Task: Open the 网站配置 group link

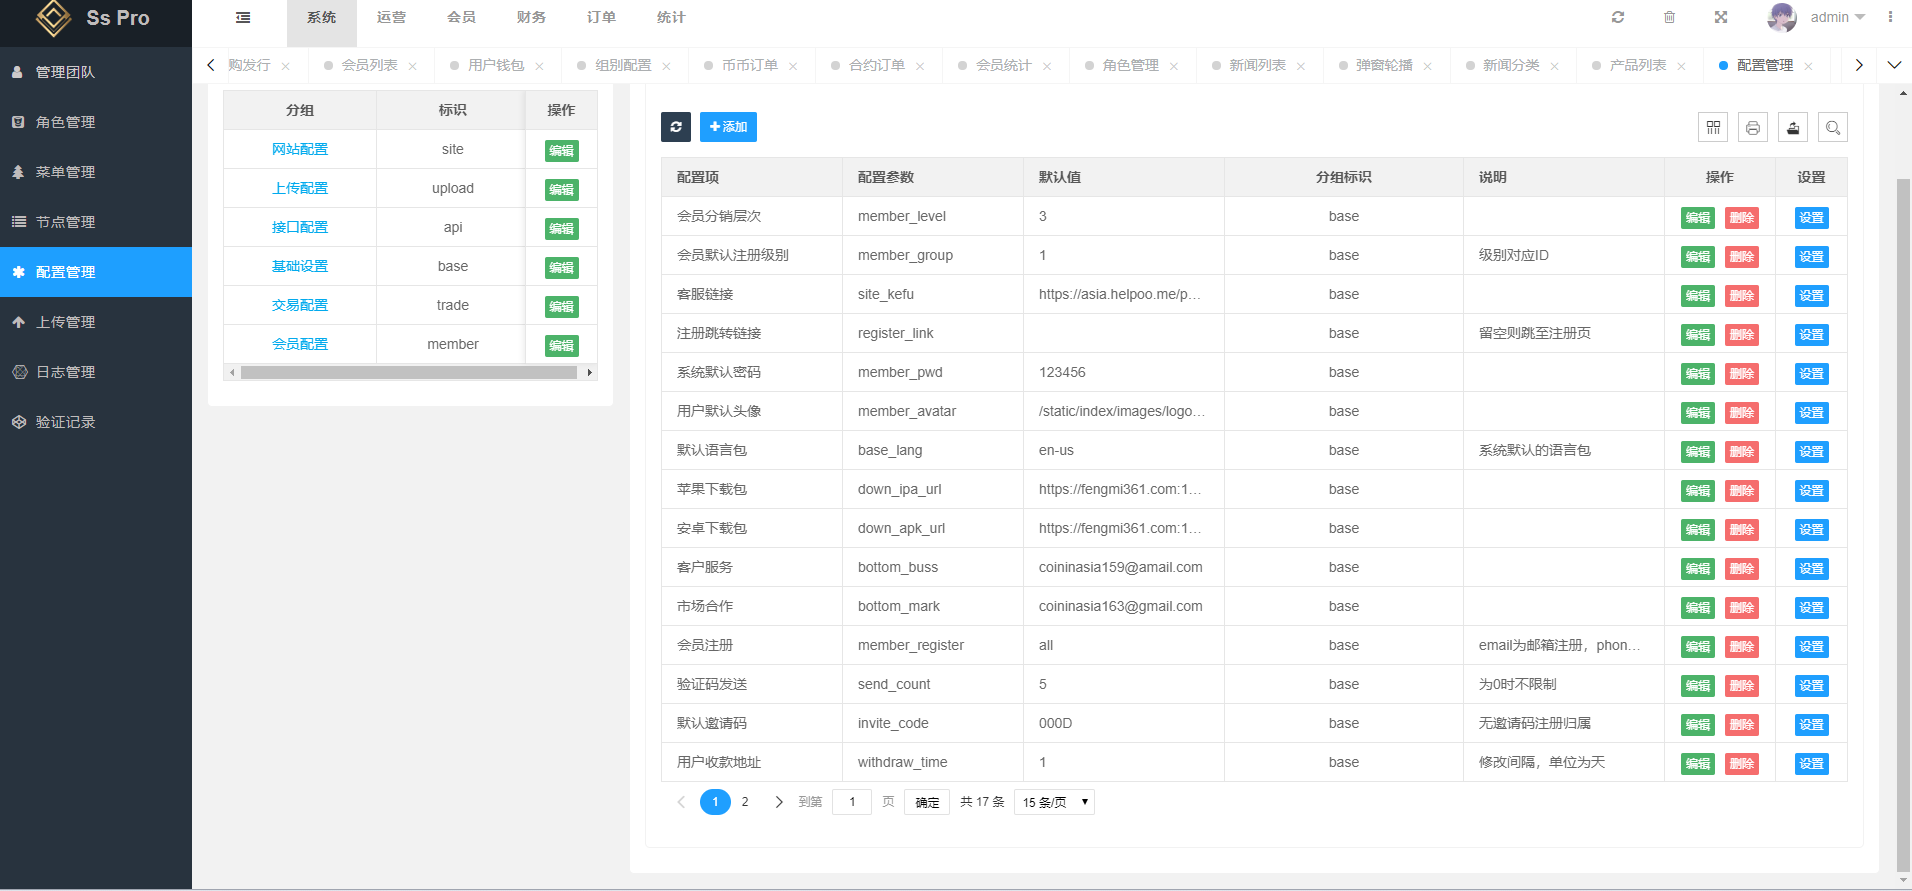Action: pos(300,149)
